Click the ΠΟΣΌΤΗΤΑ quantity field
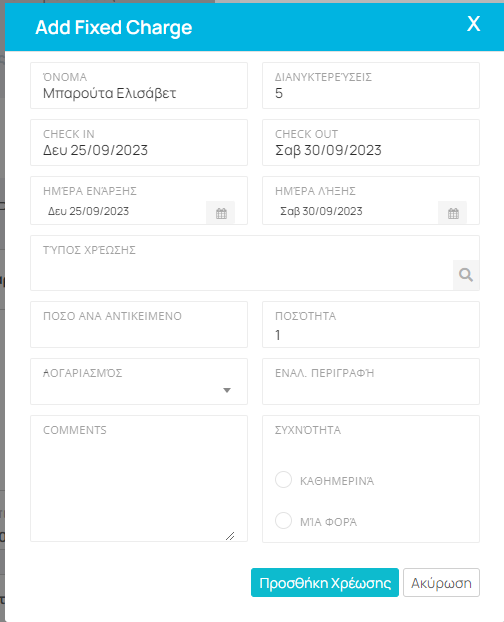504x622 pixels. [371, 324]
